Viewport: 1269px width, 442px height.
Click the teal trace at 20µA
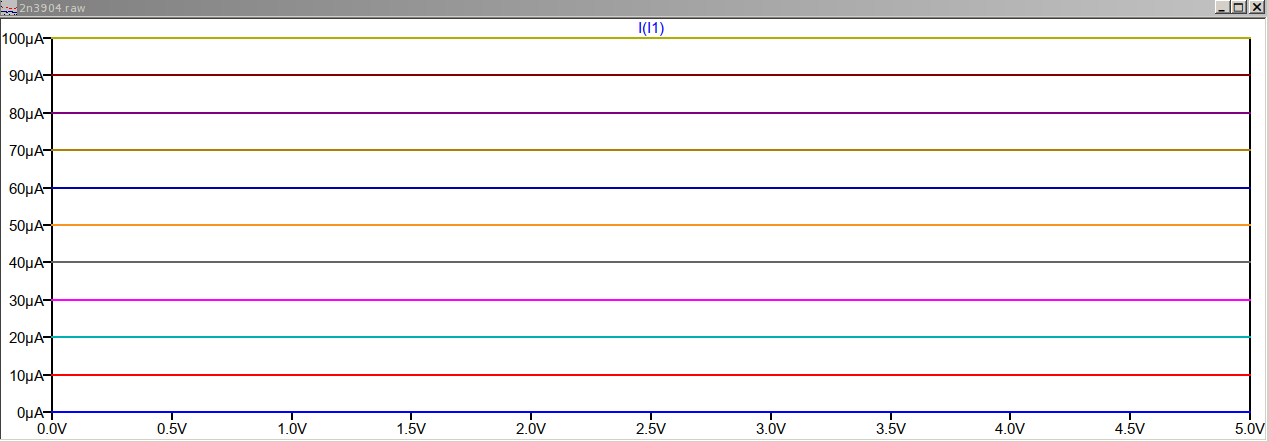(651, 337)
